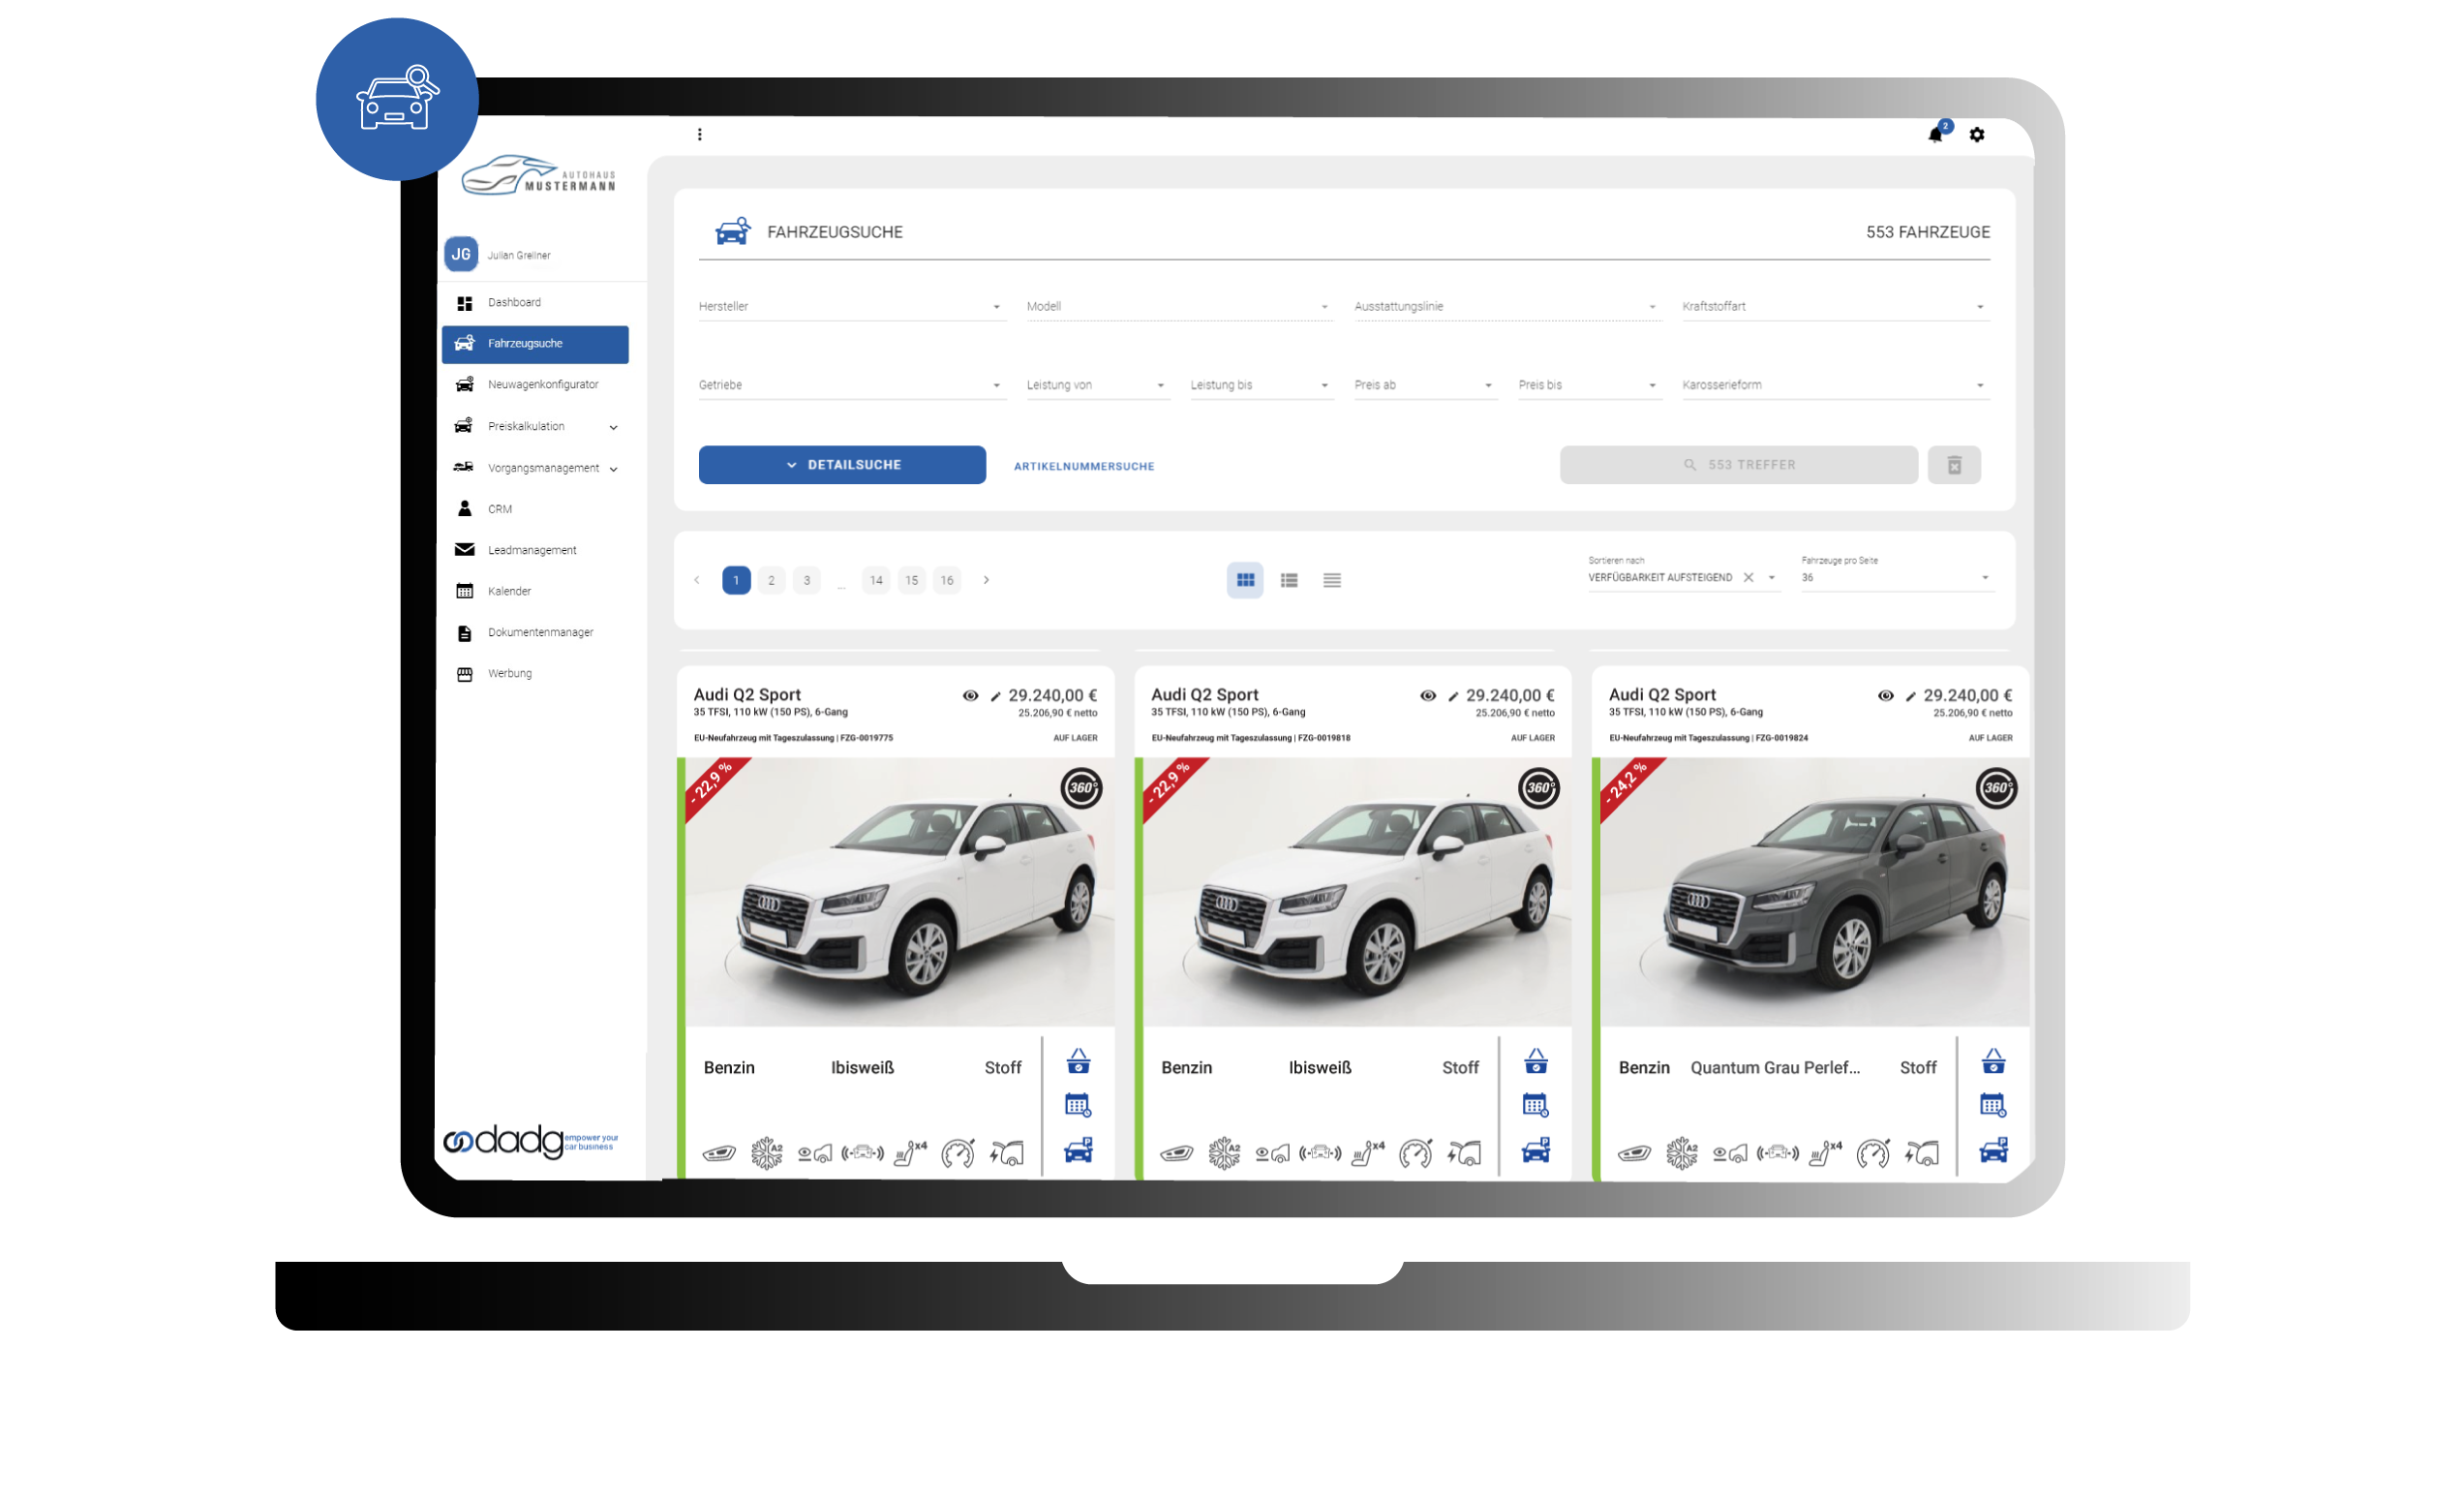Add FZG-0019818 car to basket
This screenshot has height=1501, width=2464.
coord(1536,1061)
